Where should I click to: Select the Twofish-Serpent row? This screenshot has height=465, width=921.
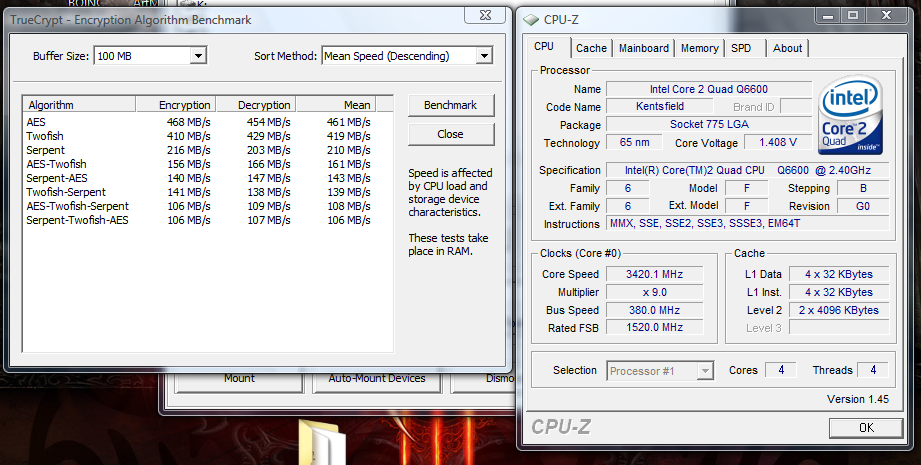(199, 193)
